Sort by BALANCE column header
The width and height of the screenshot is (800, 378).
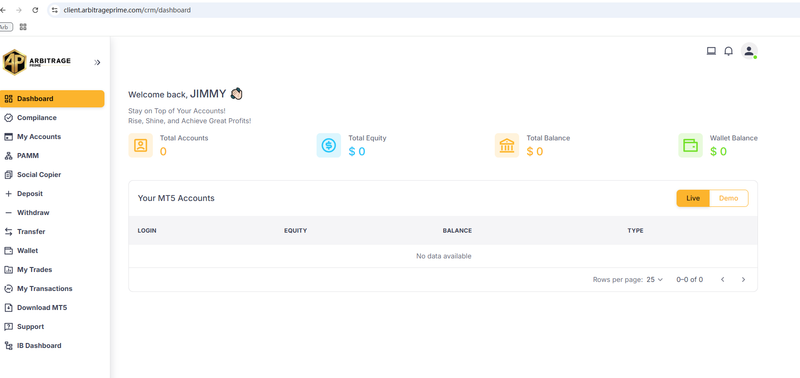click(457, 231)
